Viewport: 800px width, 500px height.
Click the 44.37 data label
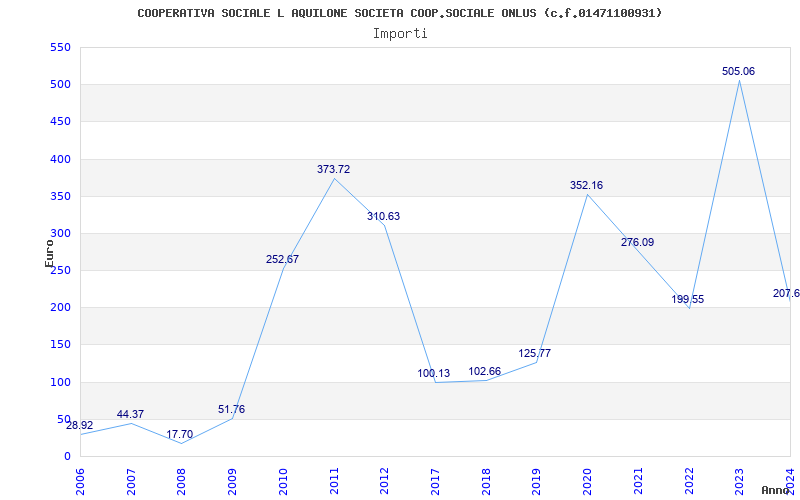coord(130,414)
